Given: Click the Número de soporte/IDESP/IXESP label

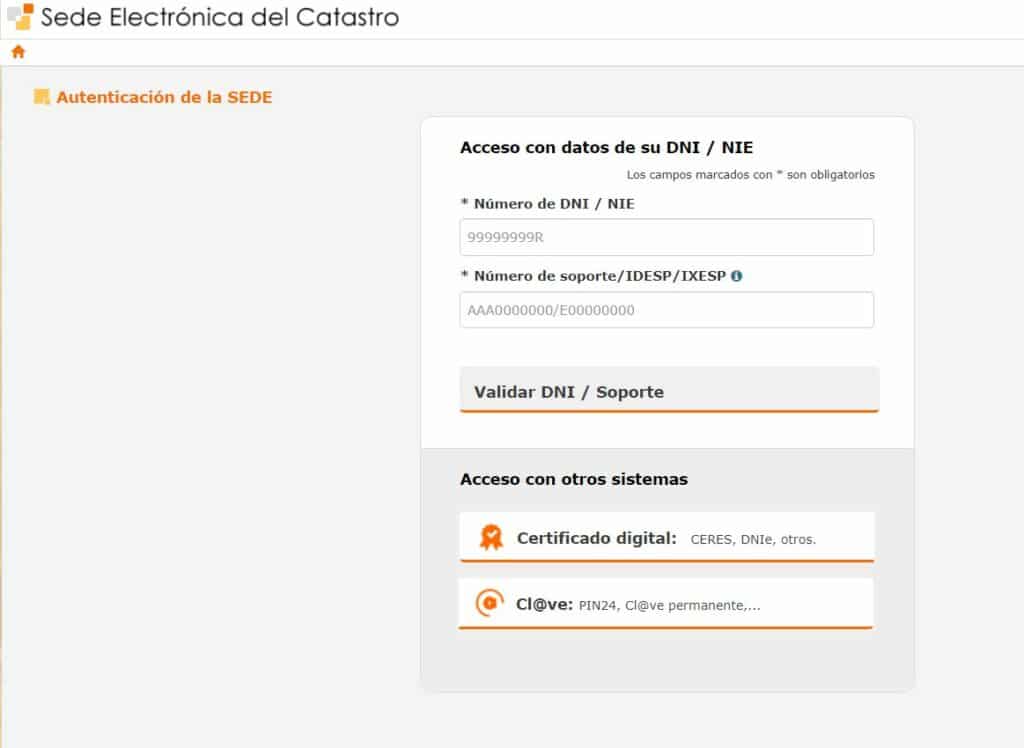Looking at the screenshot, I should coord(594,276).
